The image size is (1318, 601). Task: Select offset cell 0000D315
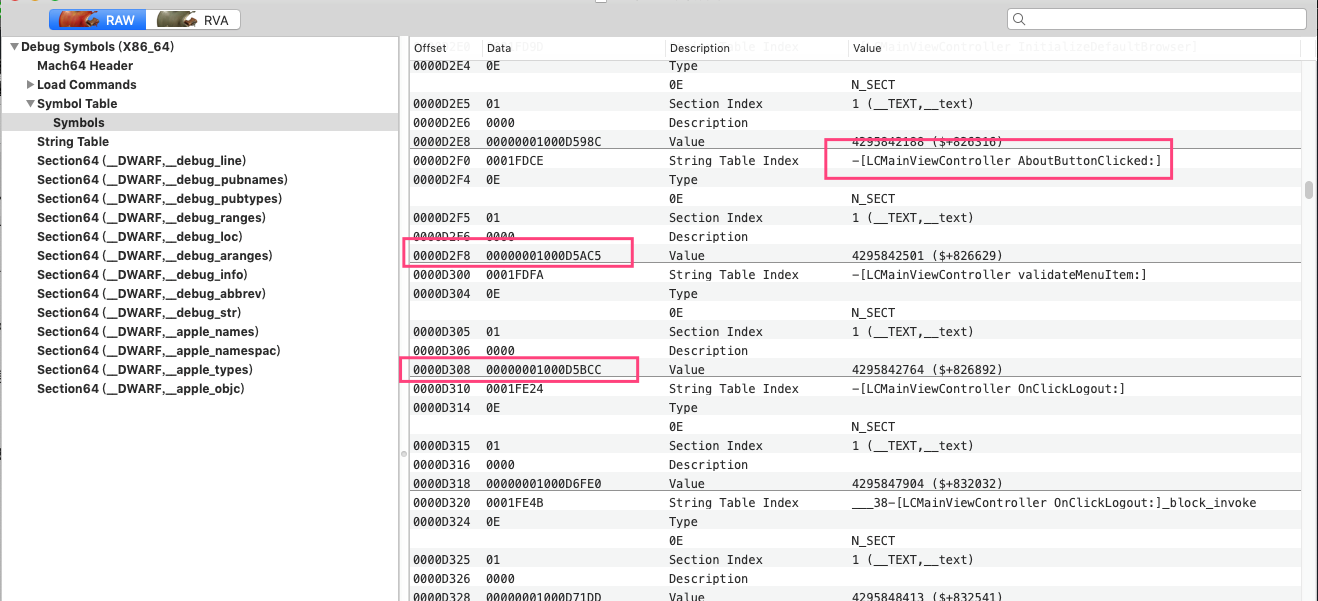tap(441, 446)
